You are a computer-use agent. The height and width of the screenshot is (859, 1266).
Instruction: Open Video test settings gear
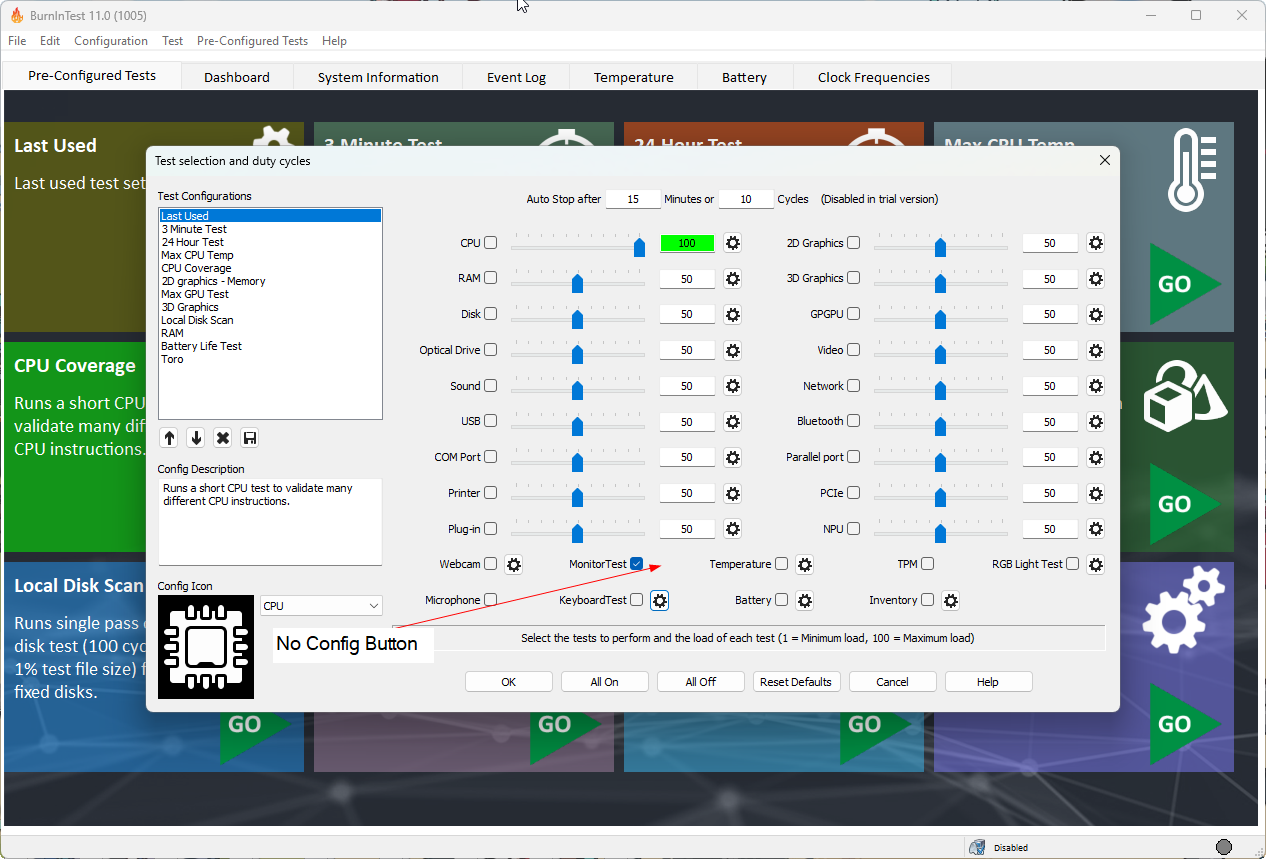pos(1095,350)
